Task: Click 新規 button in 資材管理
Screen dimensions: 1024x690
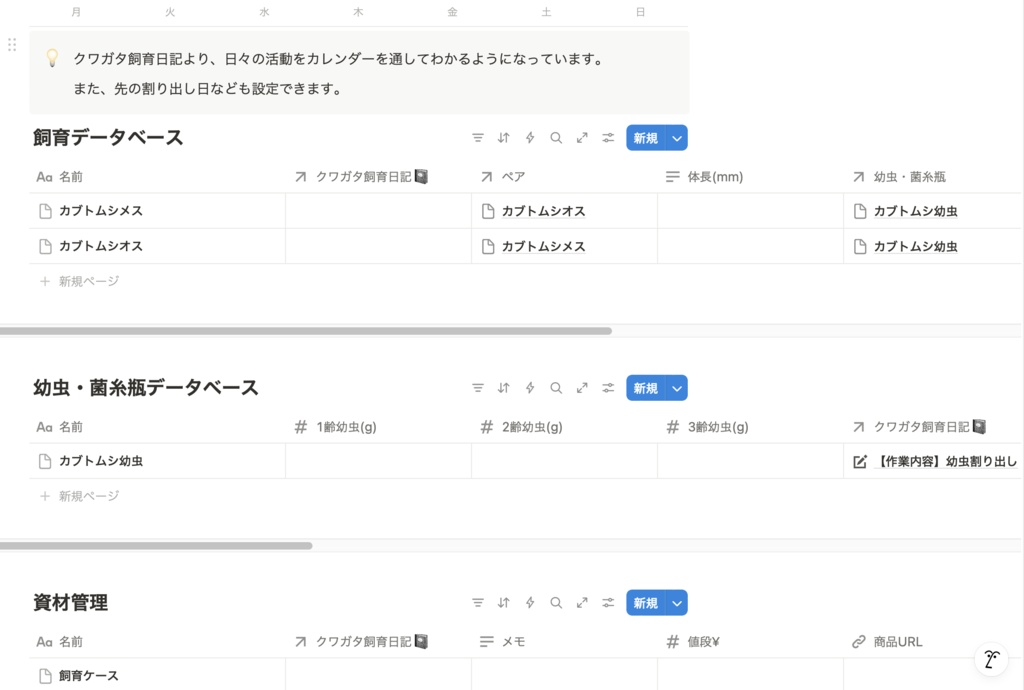Action: pos(646,603)
